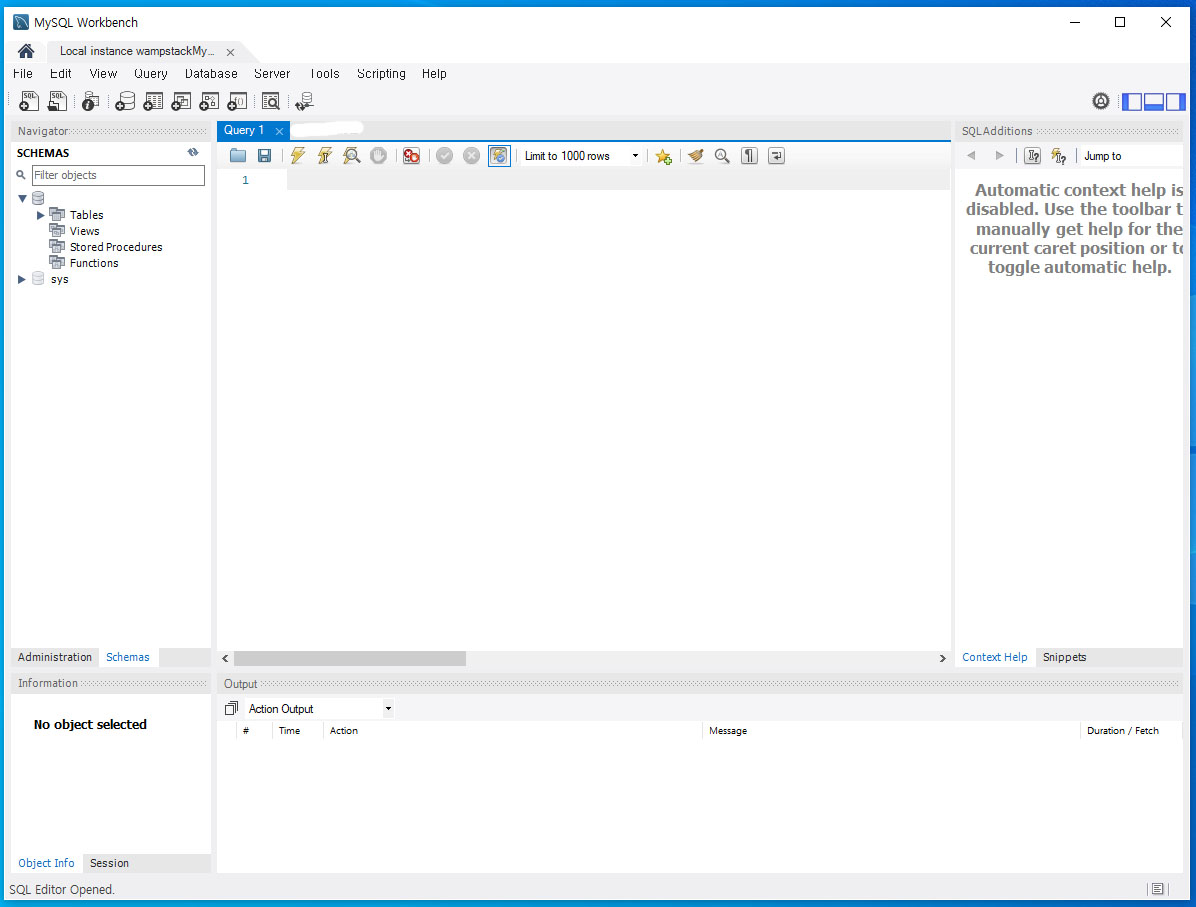This screenshot has height=907, width=1196.
Task: Open SQL script file in new tab icon
Action: pyautogui.click(x=57, y=101)
